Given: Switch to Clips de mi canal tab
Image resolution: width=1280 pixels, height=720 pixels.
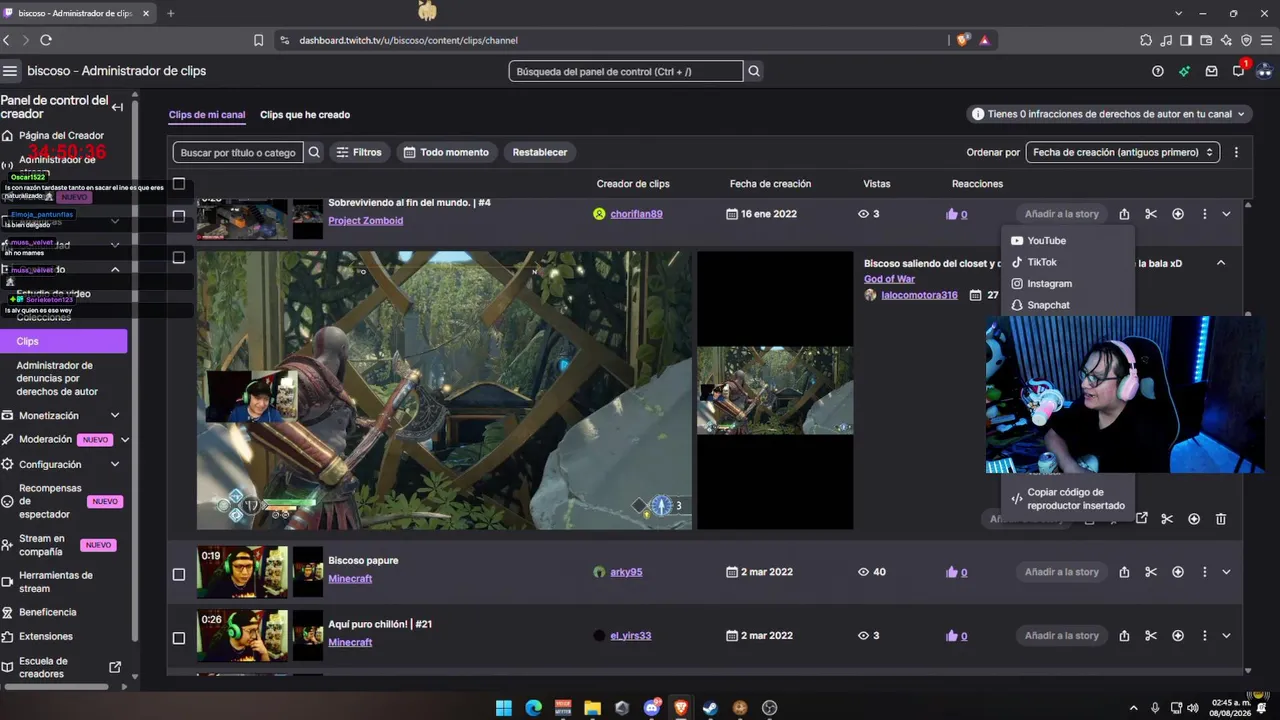Looking at the screenshot, I should click(207, 115).
